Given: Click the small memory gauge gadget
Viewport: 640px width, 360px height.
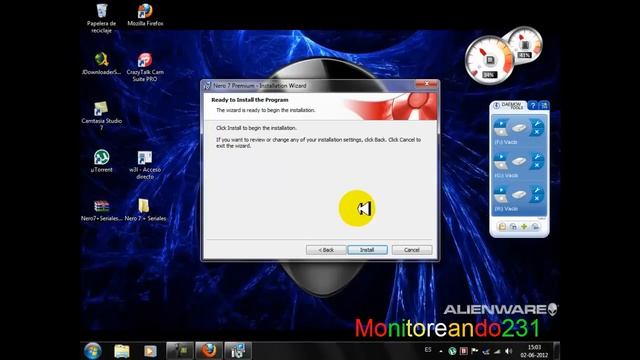Looking at the screenshot, I should (x=525, y=45).
